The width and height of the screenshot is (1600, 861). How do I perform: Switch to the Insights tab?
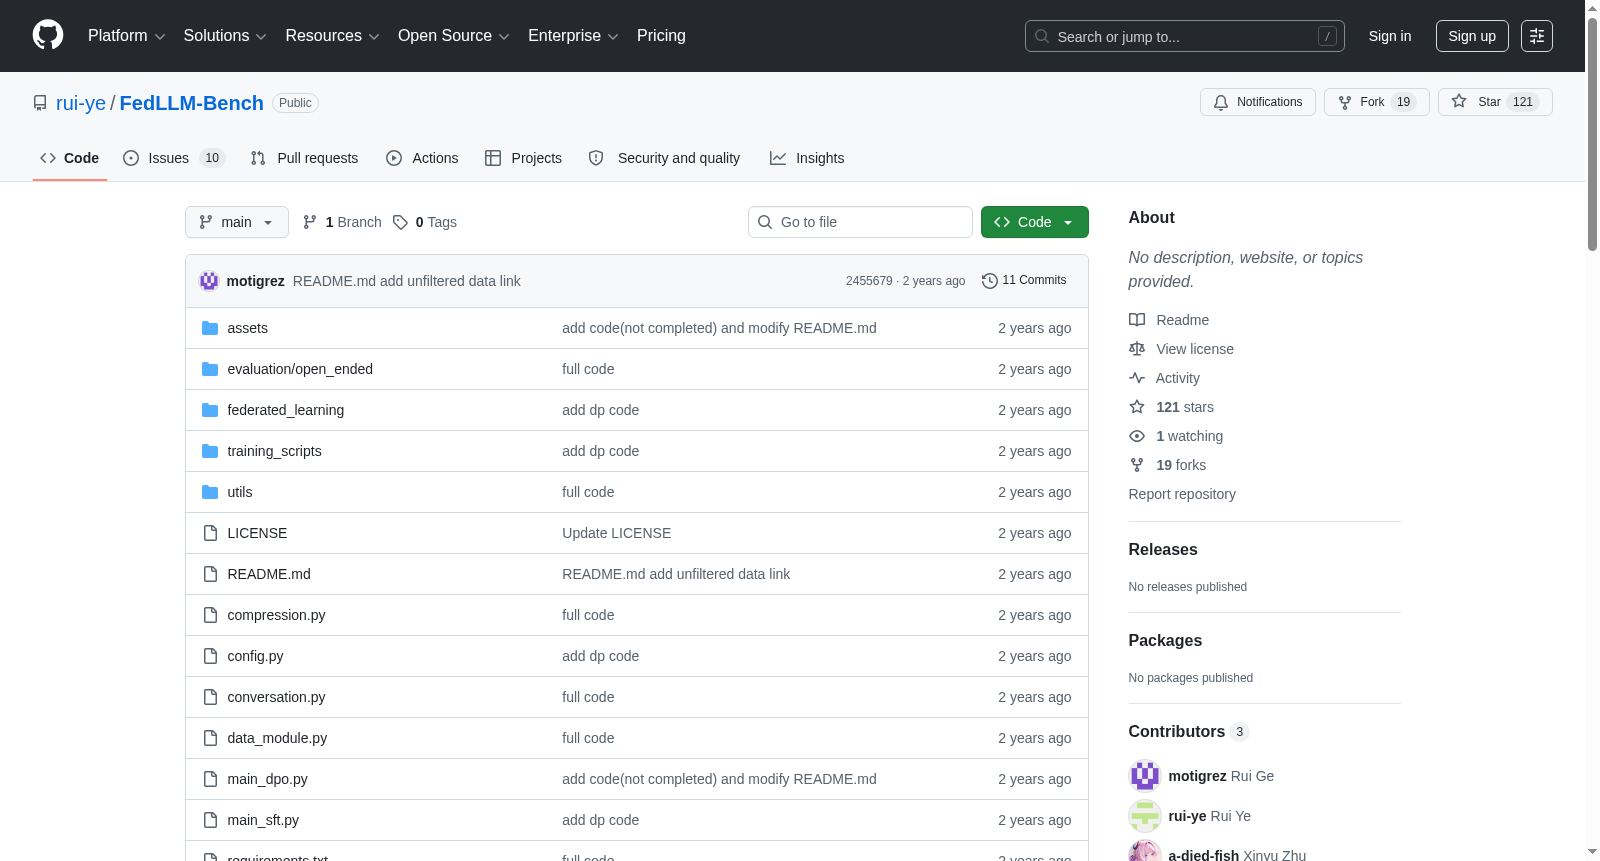click(807, 158)
